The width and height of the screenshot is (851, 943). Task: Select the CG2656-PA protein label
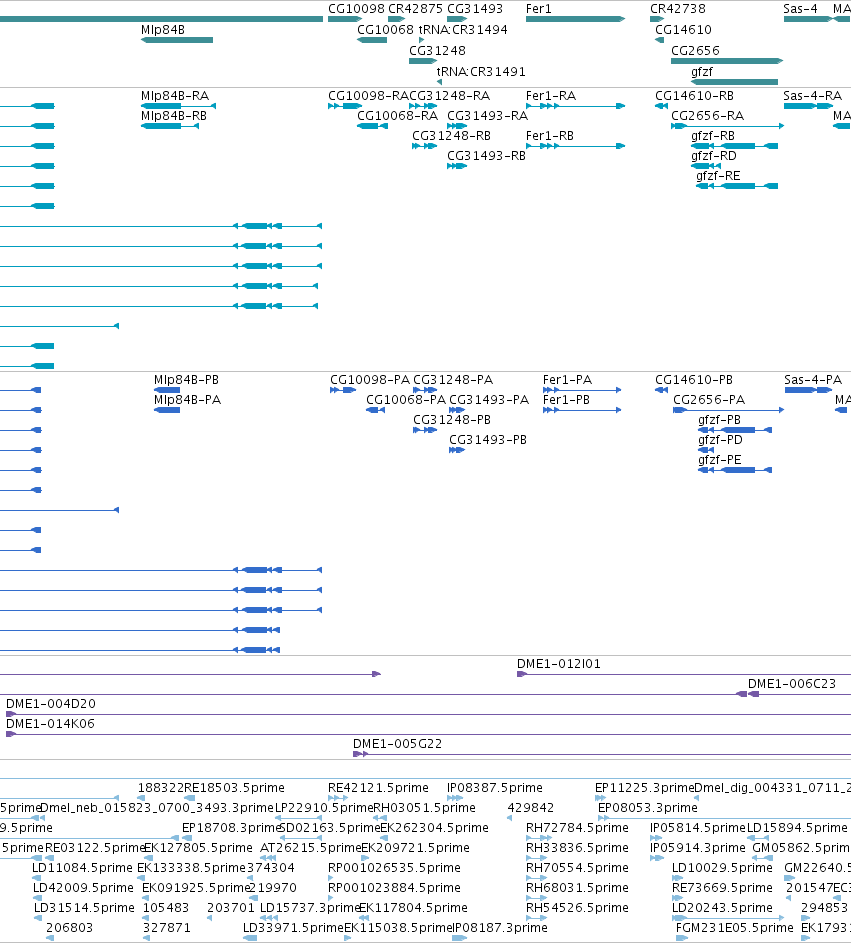(x=709, y=400)
